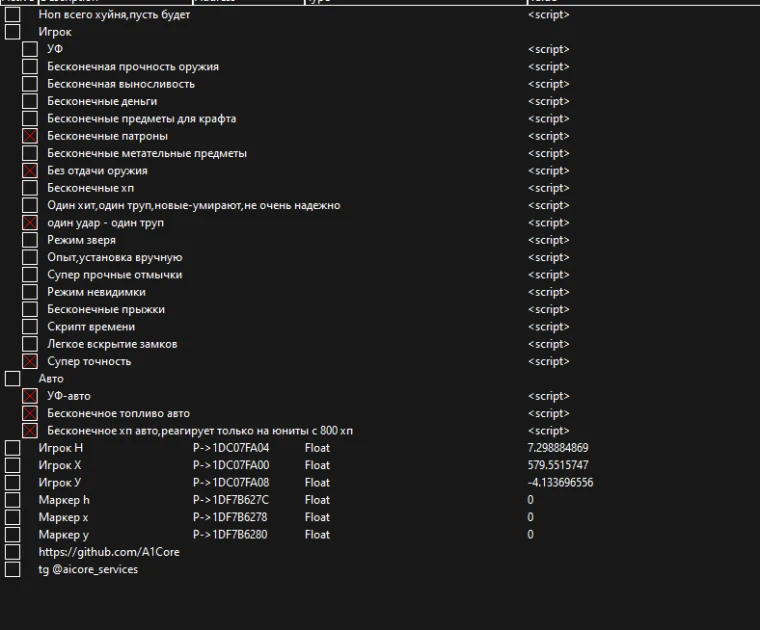Turn off the Супер точность checkbox
The width and height of the screenshot is (760, 630).
click(x=30, y=361)
